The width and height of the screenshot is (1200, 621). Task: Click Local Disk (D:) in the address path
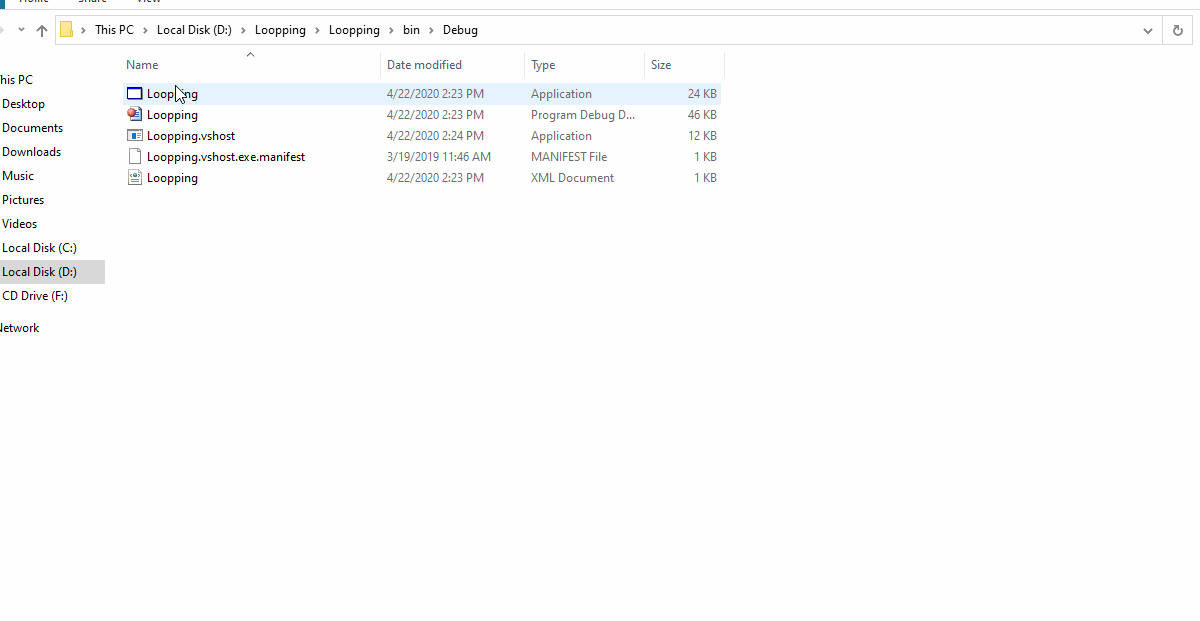[194, 30]
